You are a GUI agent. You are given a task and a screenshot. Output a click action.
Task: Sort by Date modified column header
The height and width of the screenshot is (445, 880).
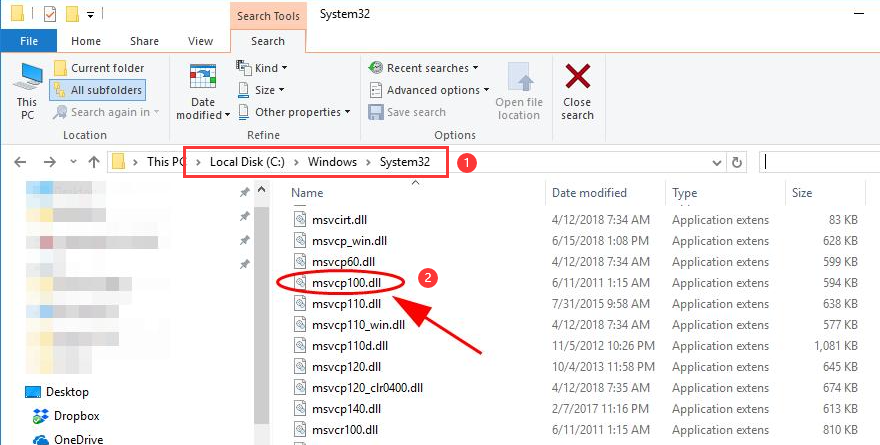click(589, 192)
